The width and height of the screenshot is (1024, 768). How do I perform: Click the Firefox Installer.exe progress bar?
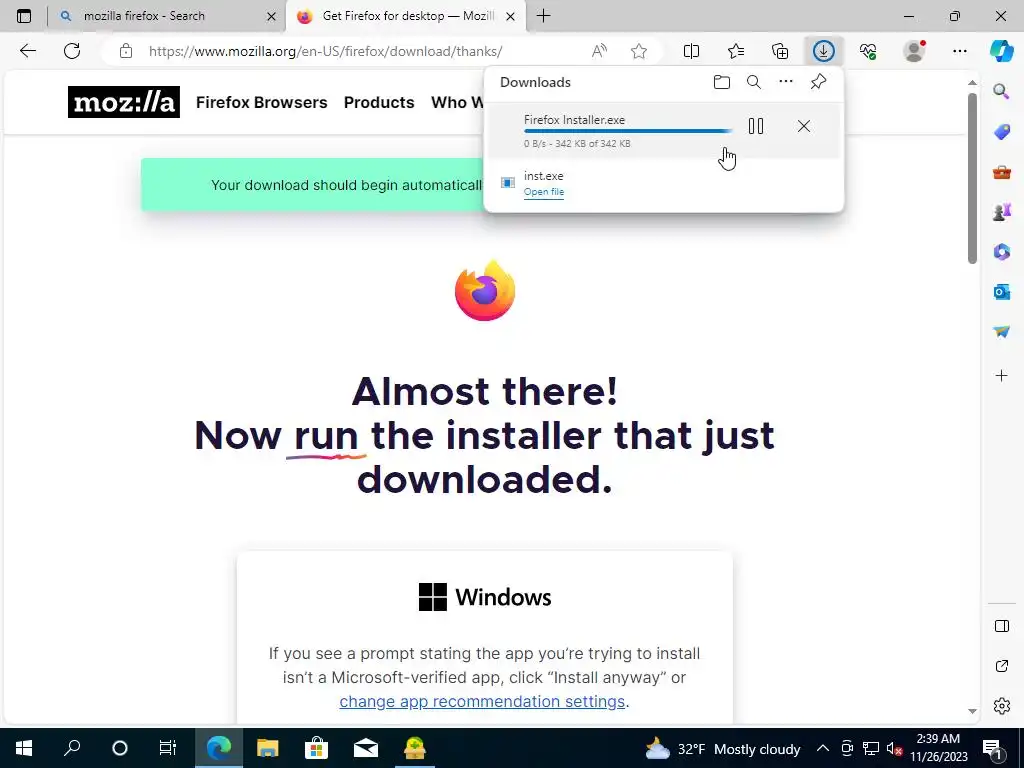point(628,131)
